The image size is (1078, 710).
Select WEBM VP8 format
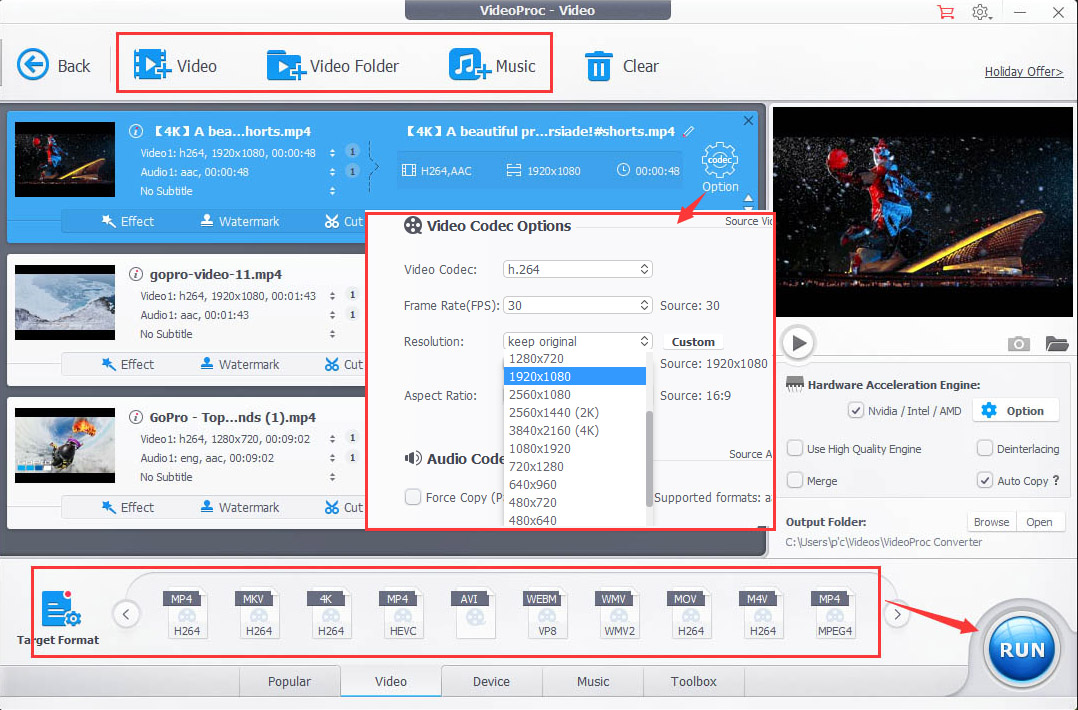coord(547,614)
